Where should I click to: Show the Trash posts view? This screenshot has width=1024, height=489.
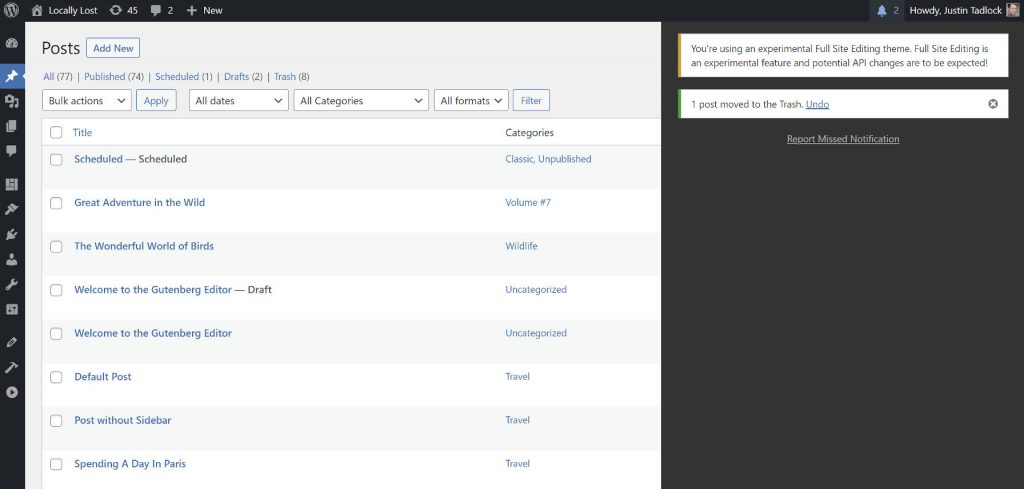point(284,77)
